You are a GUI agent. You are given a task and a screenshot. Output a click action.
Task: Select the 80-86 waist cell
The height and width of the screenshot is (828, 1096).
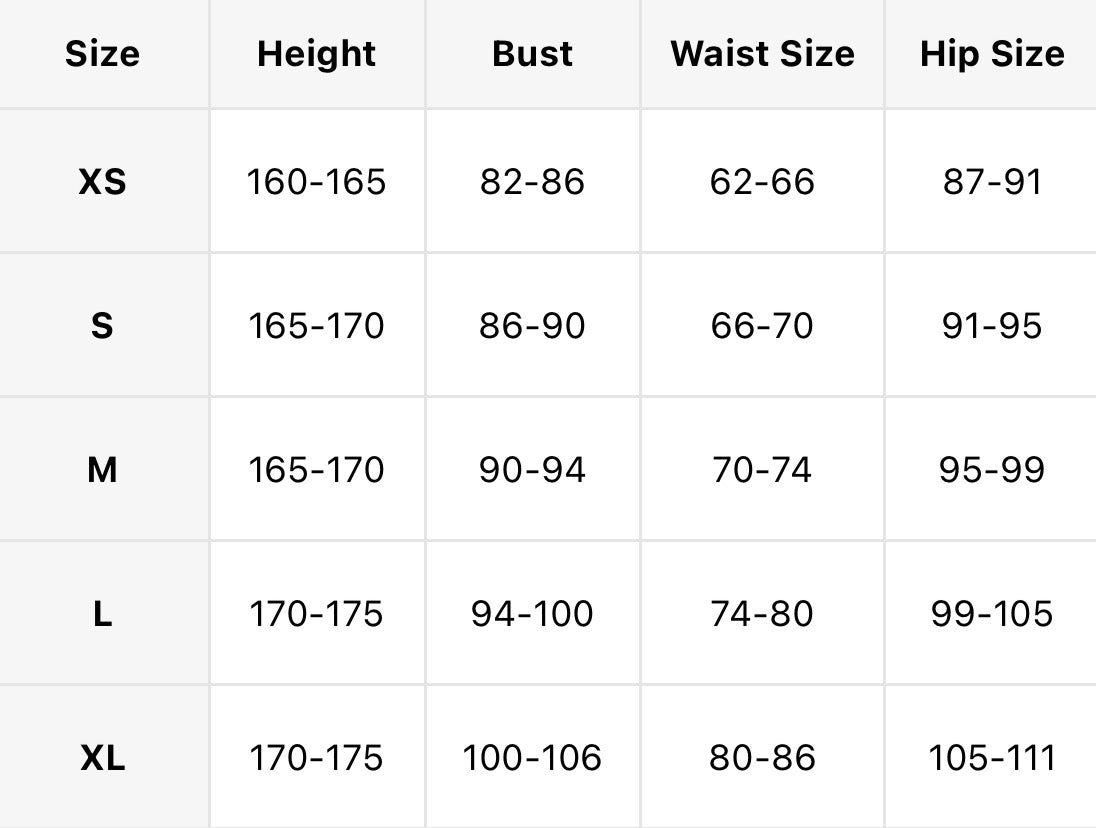(x=763, y=757)
